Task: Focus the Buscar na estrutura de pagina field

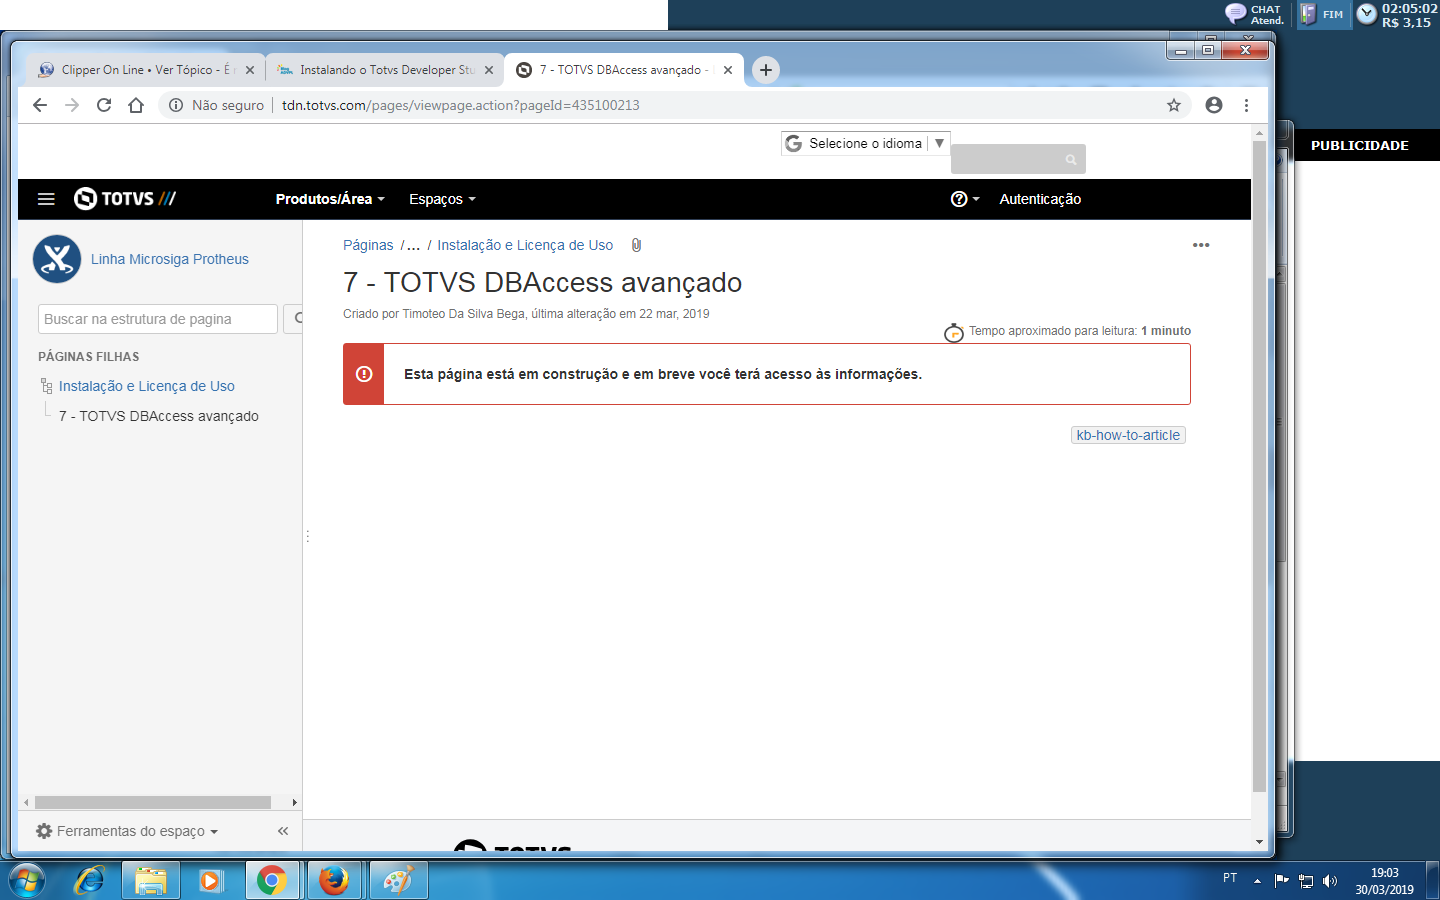Action: [158, 319]
